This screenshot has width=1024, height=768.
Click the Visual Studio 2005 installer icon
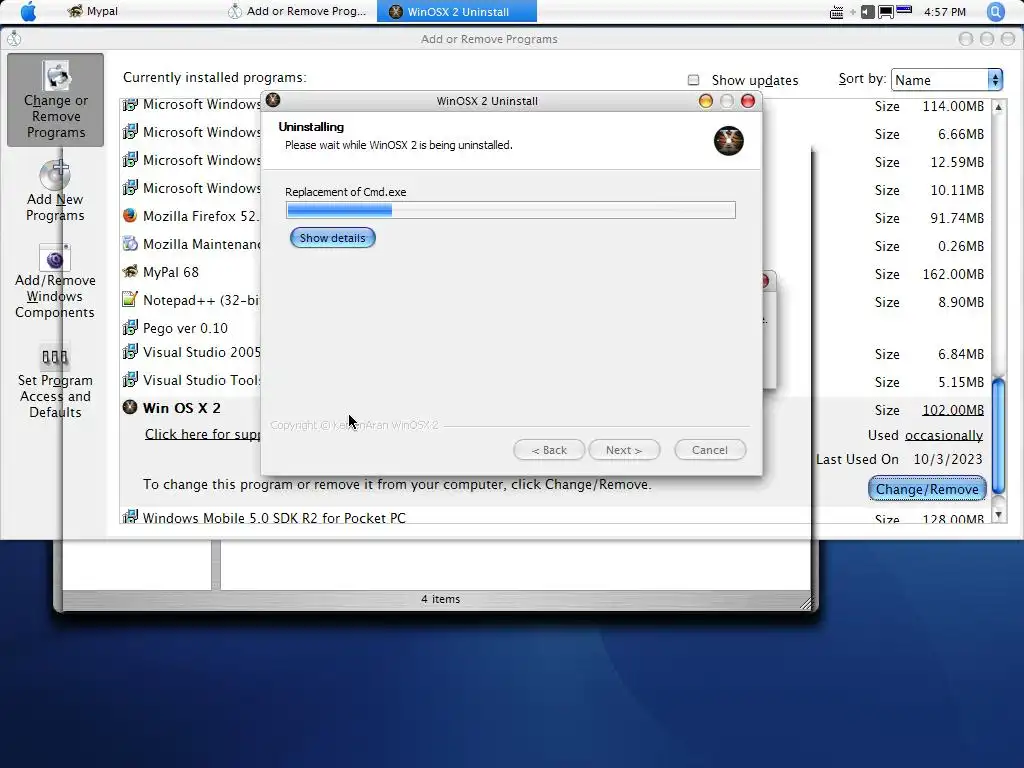click(130, 351)
